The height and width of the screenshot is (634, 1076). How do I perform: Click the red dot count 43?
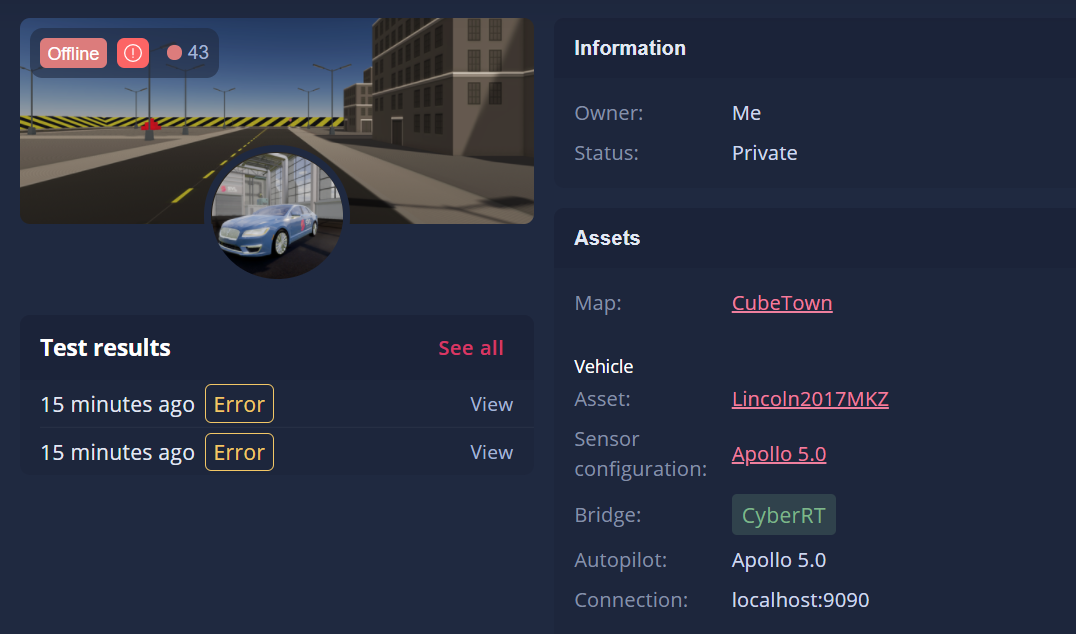pos(188,53)
